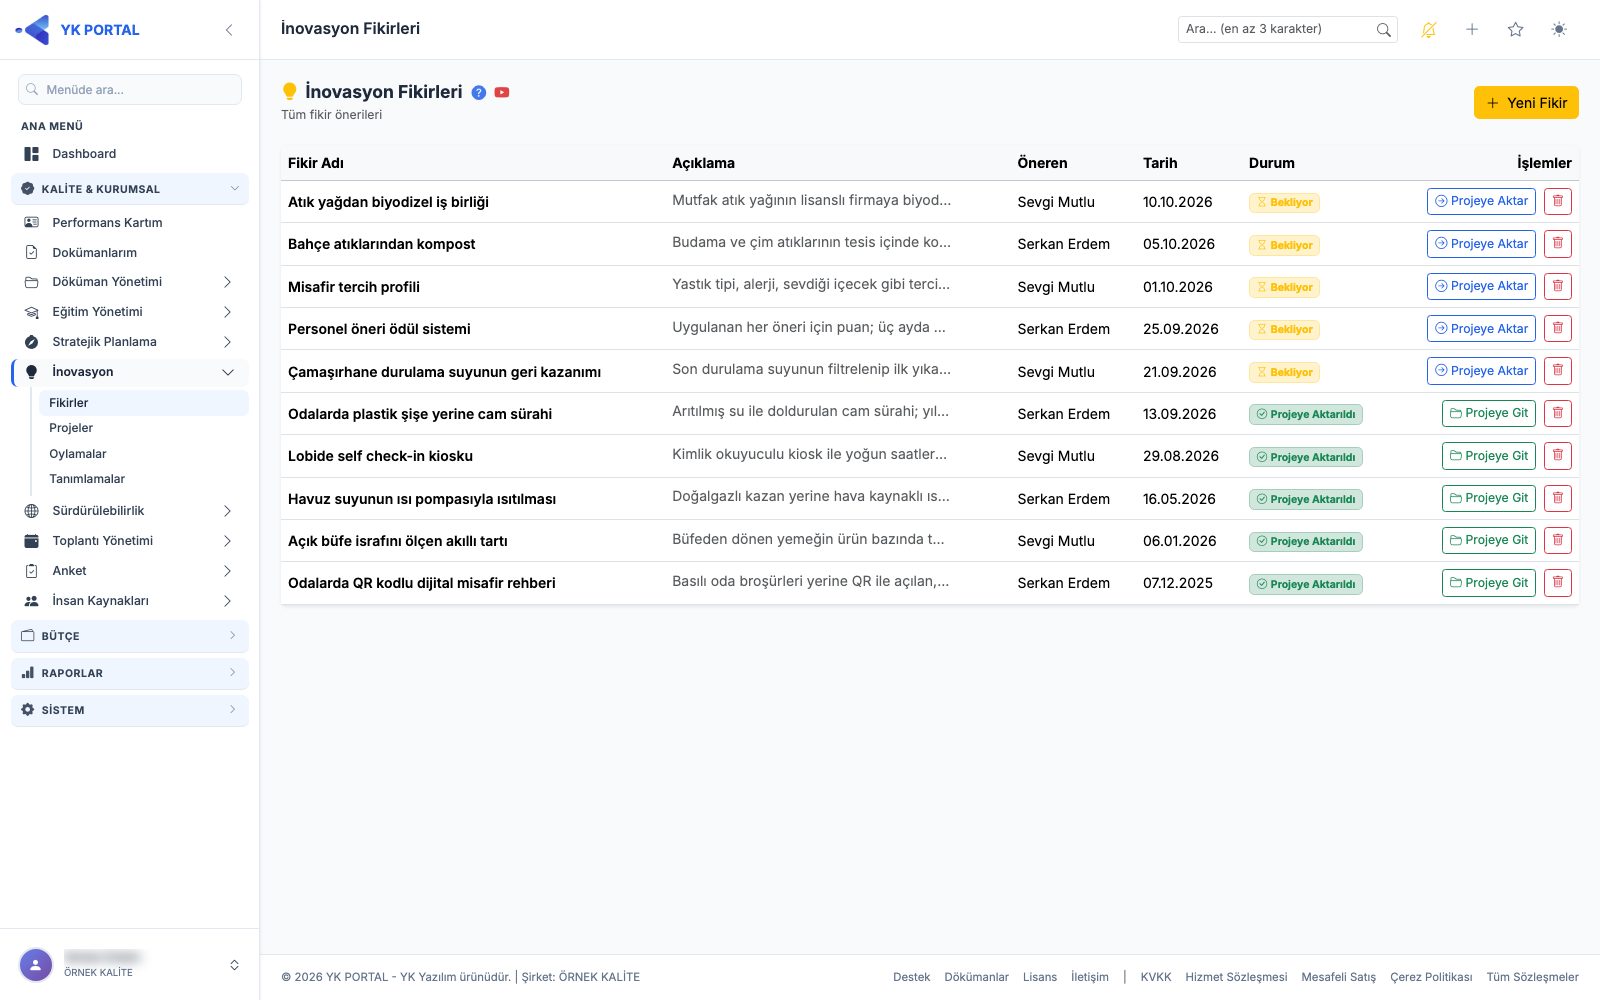Viewport: 1600px width, 1000px height.
Task: Expand the Anket menu
Action: pyautogui.click(x=130, y=571)
